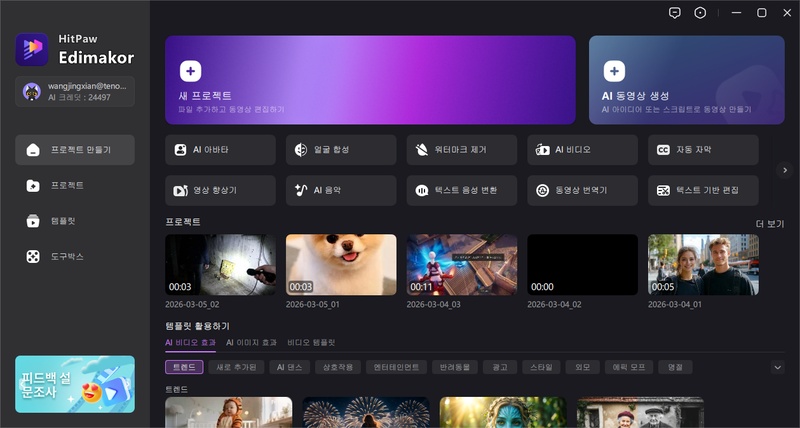Launch the 워터마크 제거 tool
This screenshot has width=800, height=428.
tap(462, 150)
